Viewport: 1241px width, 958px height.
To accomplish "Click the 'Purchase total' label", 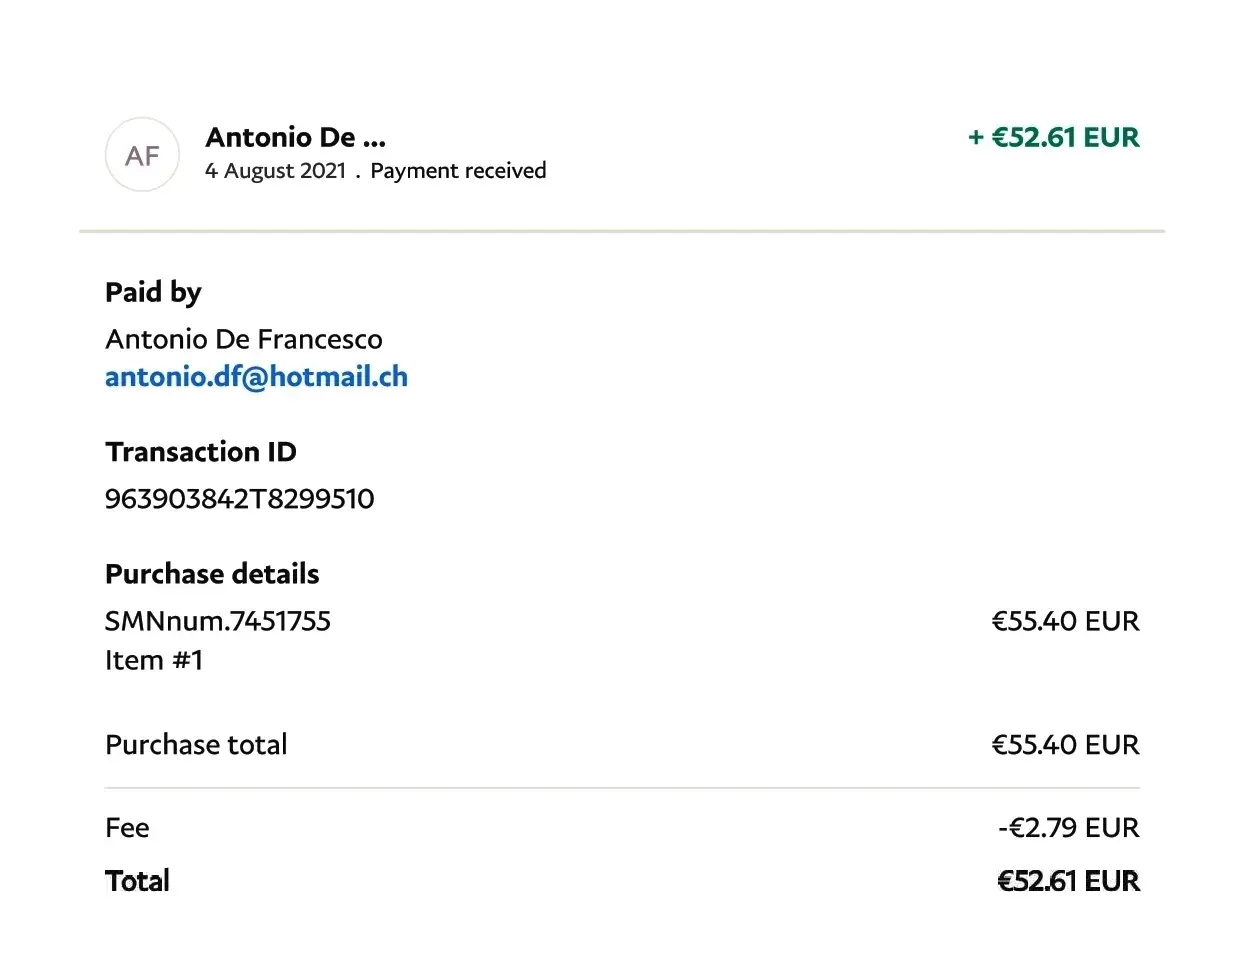I will click(196, 744).
